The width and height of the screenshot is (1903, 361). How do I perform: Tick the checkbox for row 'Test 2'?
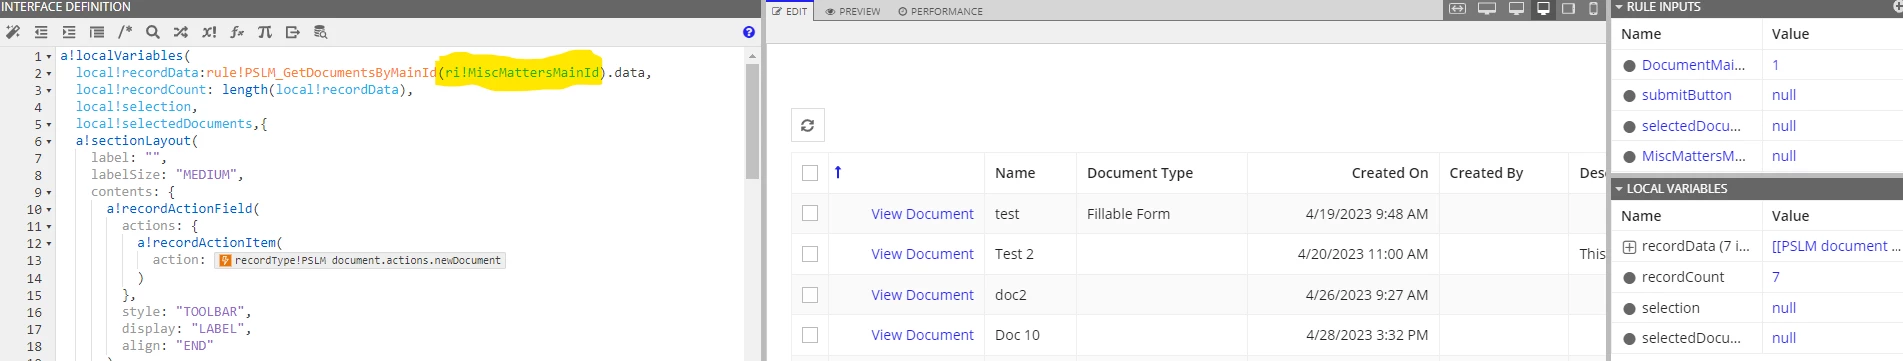[x=810, y=254]
